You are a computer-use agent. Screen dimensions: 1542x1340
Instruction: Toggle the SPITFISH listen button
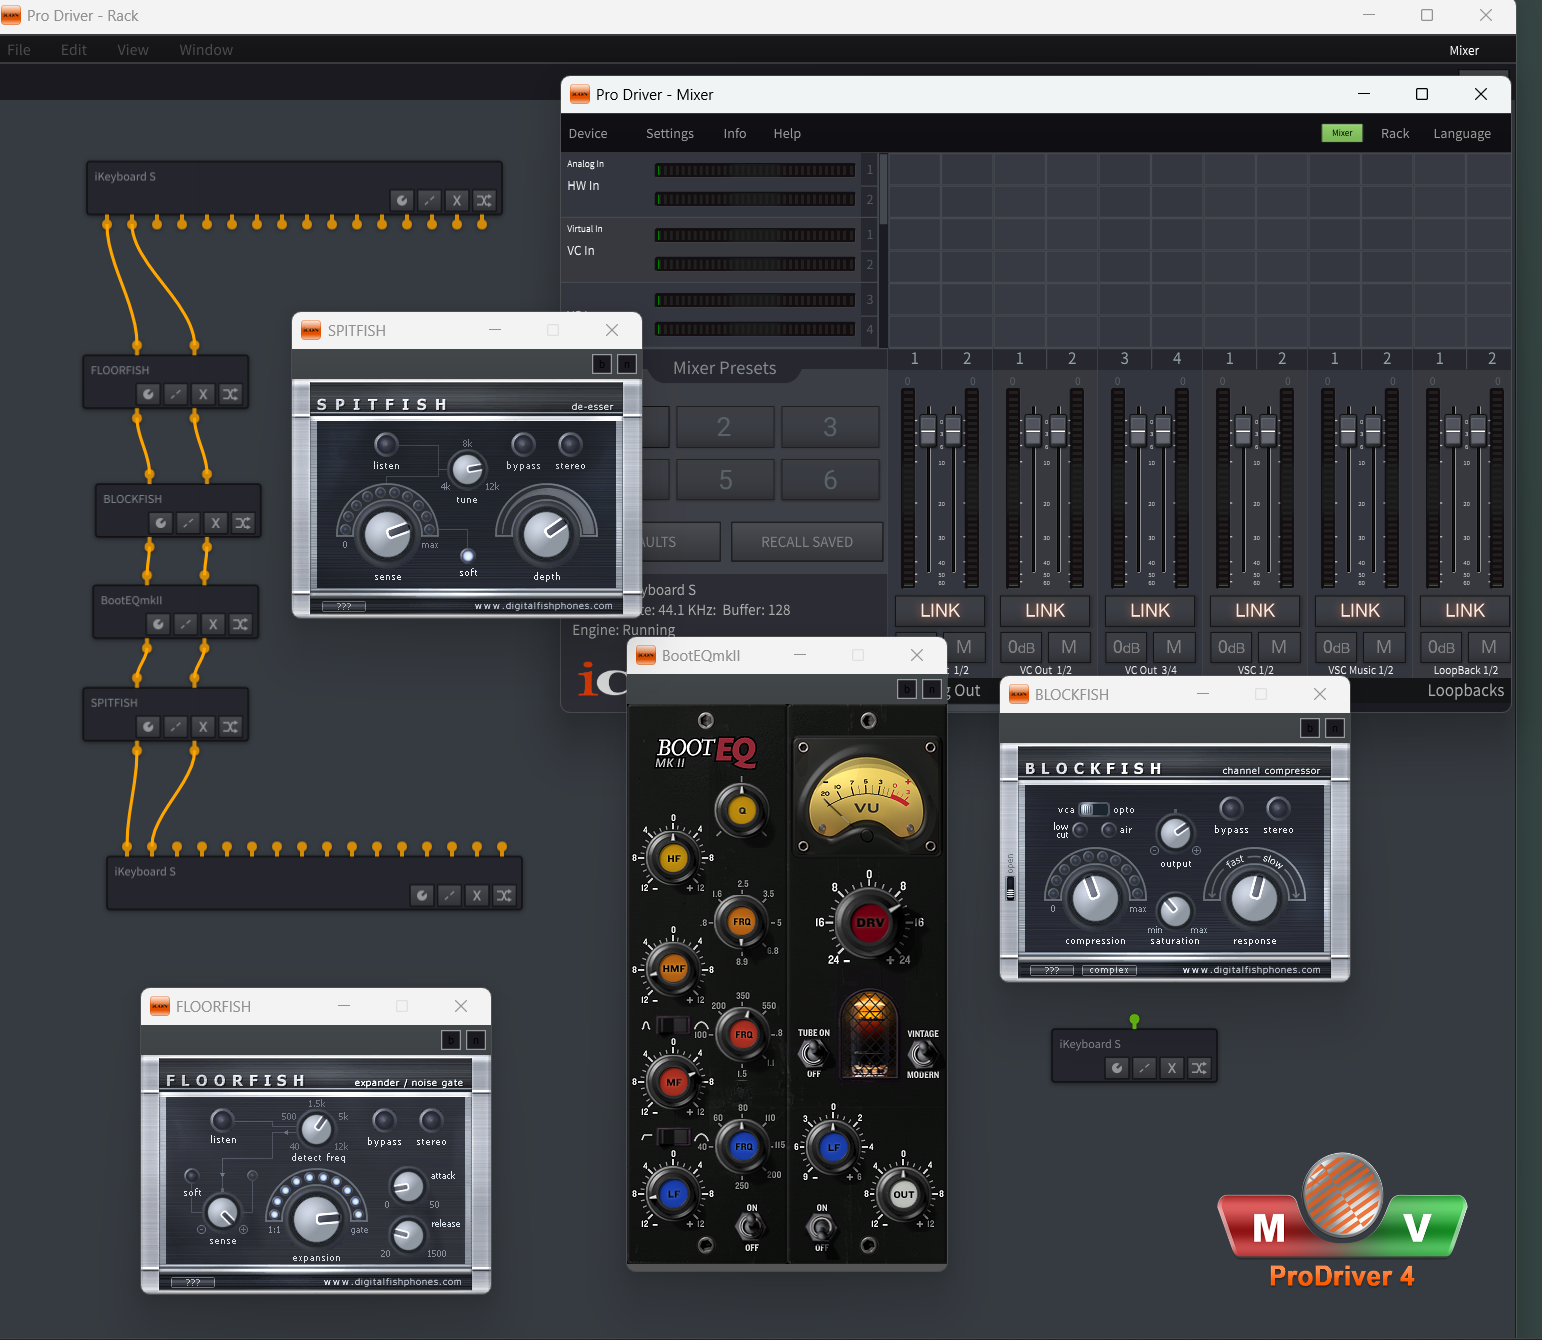(x=386, y=443)
